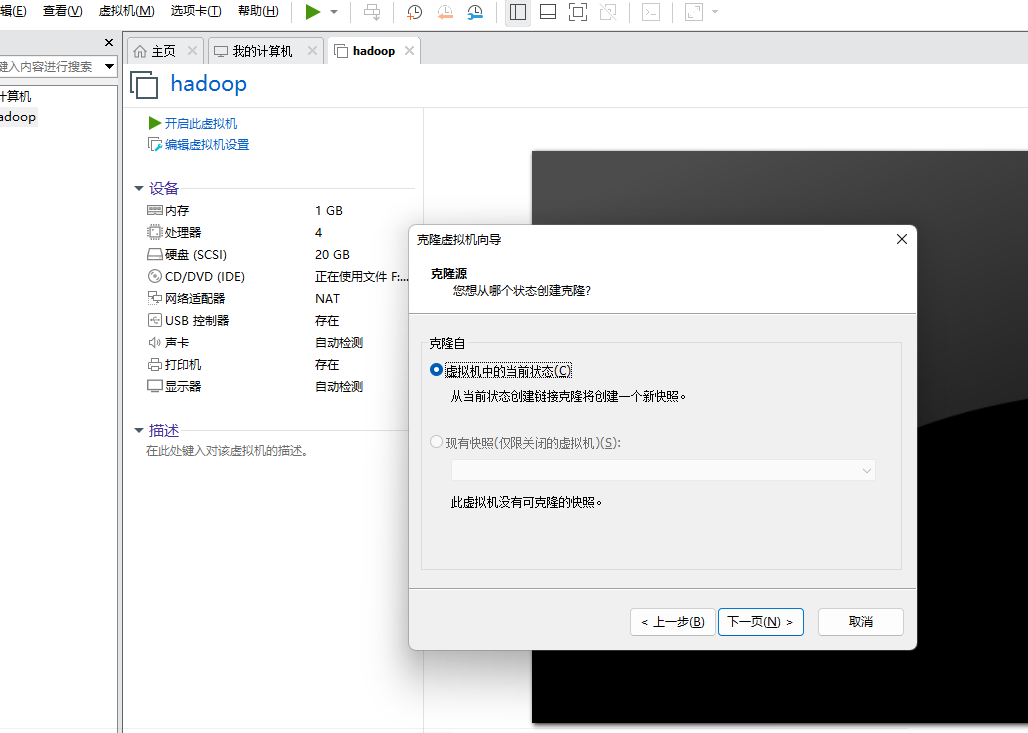Click the 20 GB disk value
The image size is (1028, 733).
[x=332, y=254]
